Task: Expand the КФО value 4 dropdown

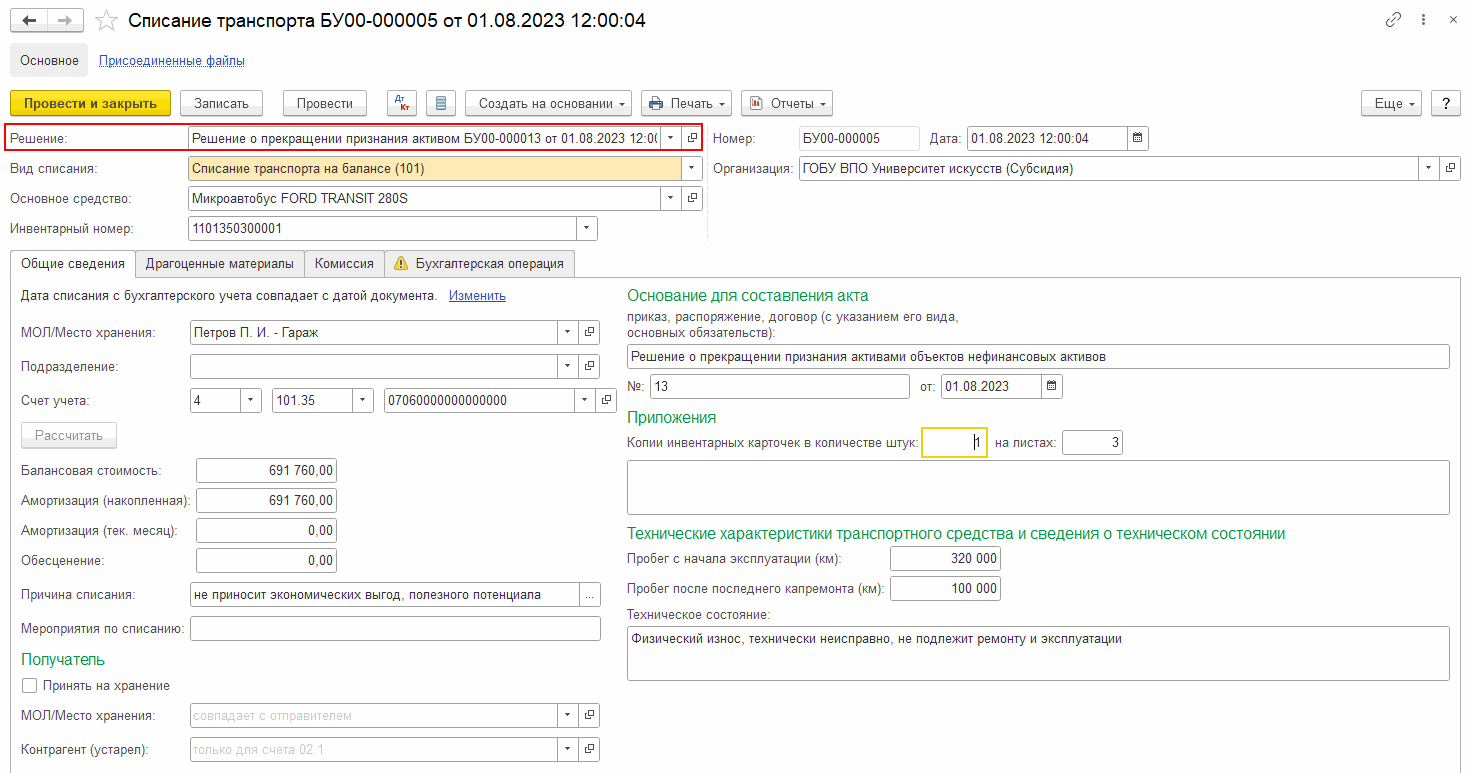Action: (252, 400)
